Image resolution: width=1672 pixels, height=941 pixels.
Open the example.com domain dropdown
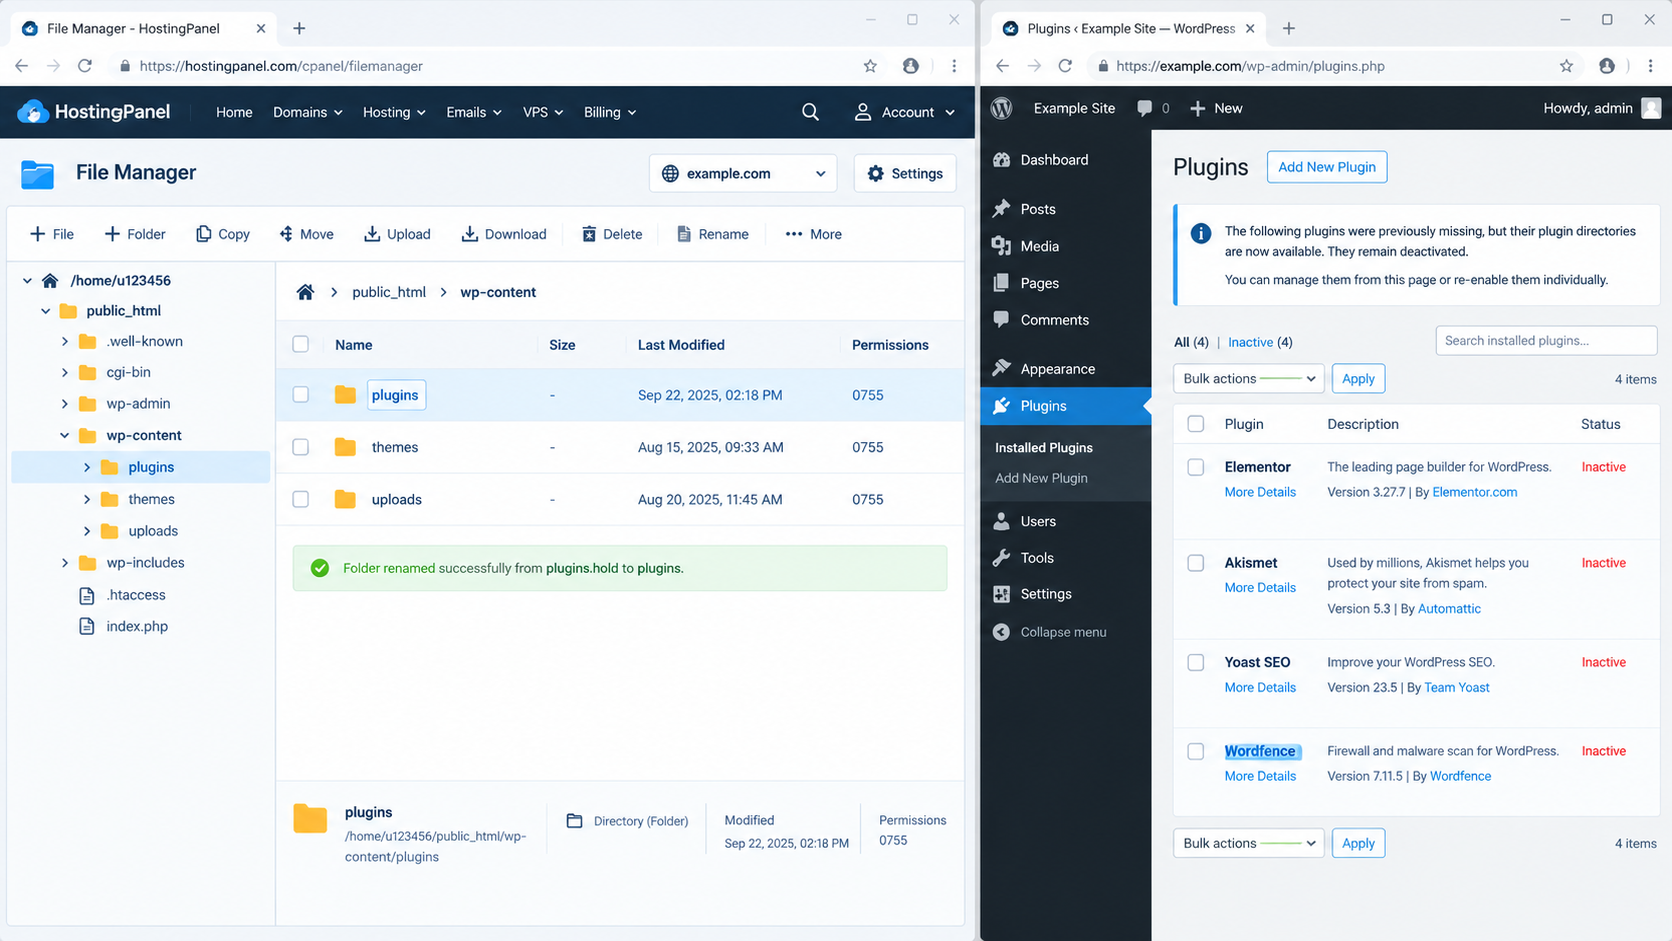click(743, 173)
